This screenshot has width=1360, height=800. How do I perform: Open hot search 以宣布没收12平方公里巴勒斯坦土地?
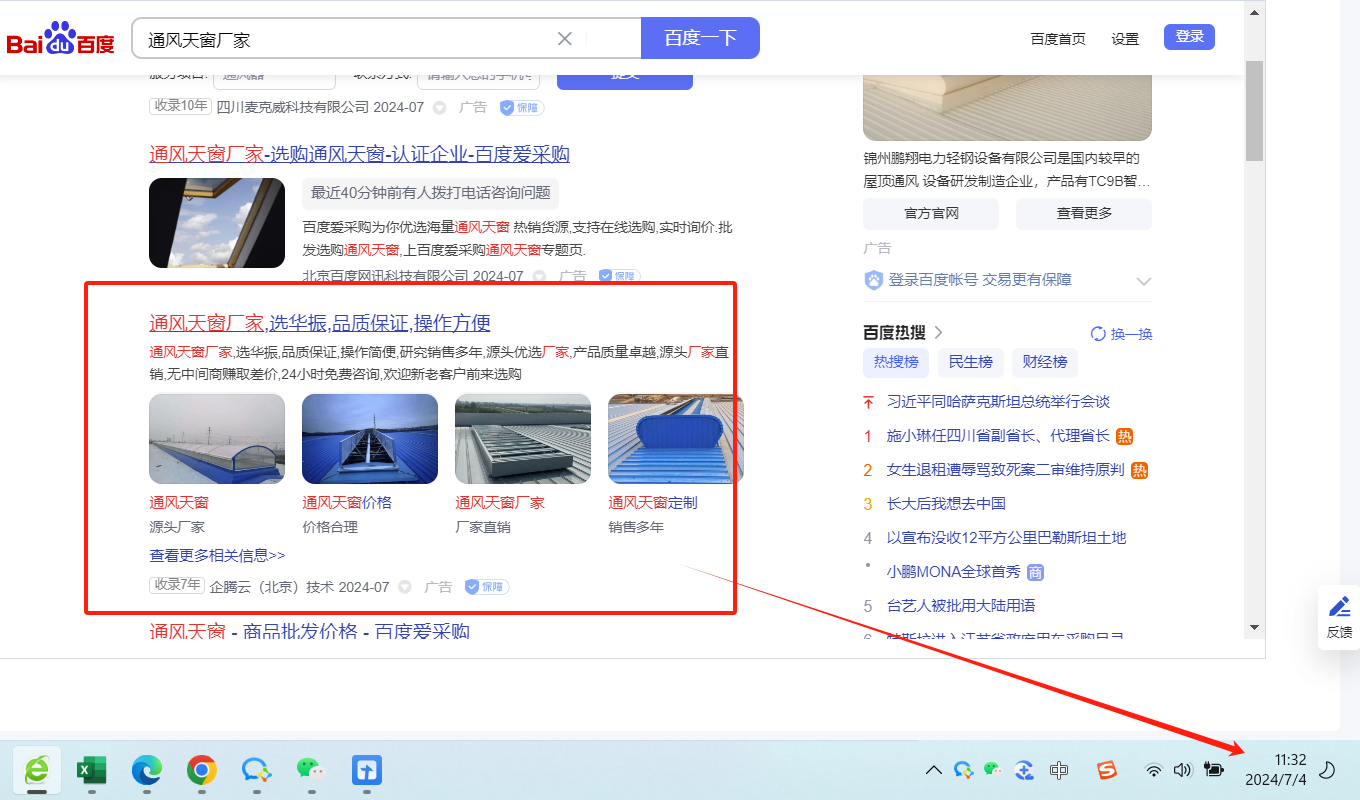(x=1006, y=537)
